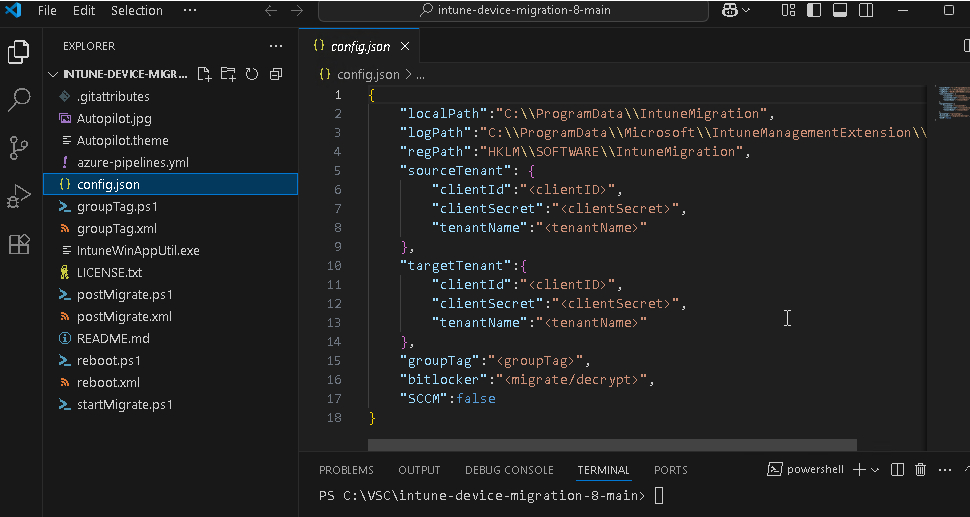Select config.json in Explorer tree
The width and height of the screenshot is (970, 517).
coord(170,184)
